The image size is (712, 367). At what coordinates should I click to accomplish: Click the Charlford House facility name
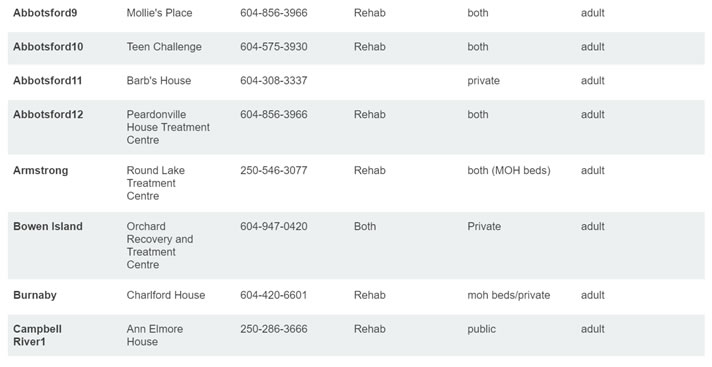coord(166,295)
